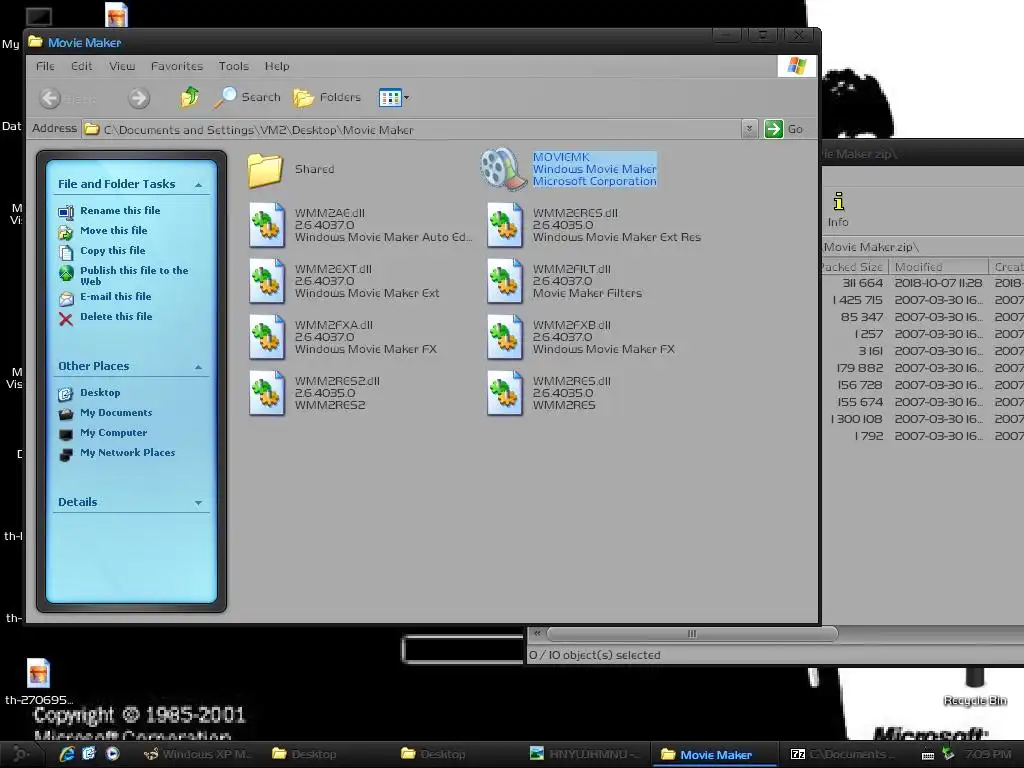Select the WMM2FILT.dll file icon
Viewport: 1024px width, 768px height.
(505, 281)
